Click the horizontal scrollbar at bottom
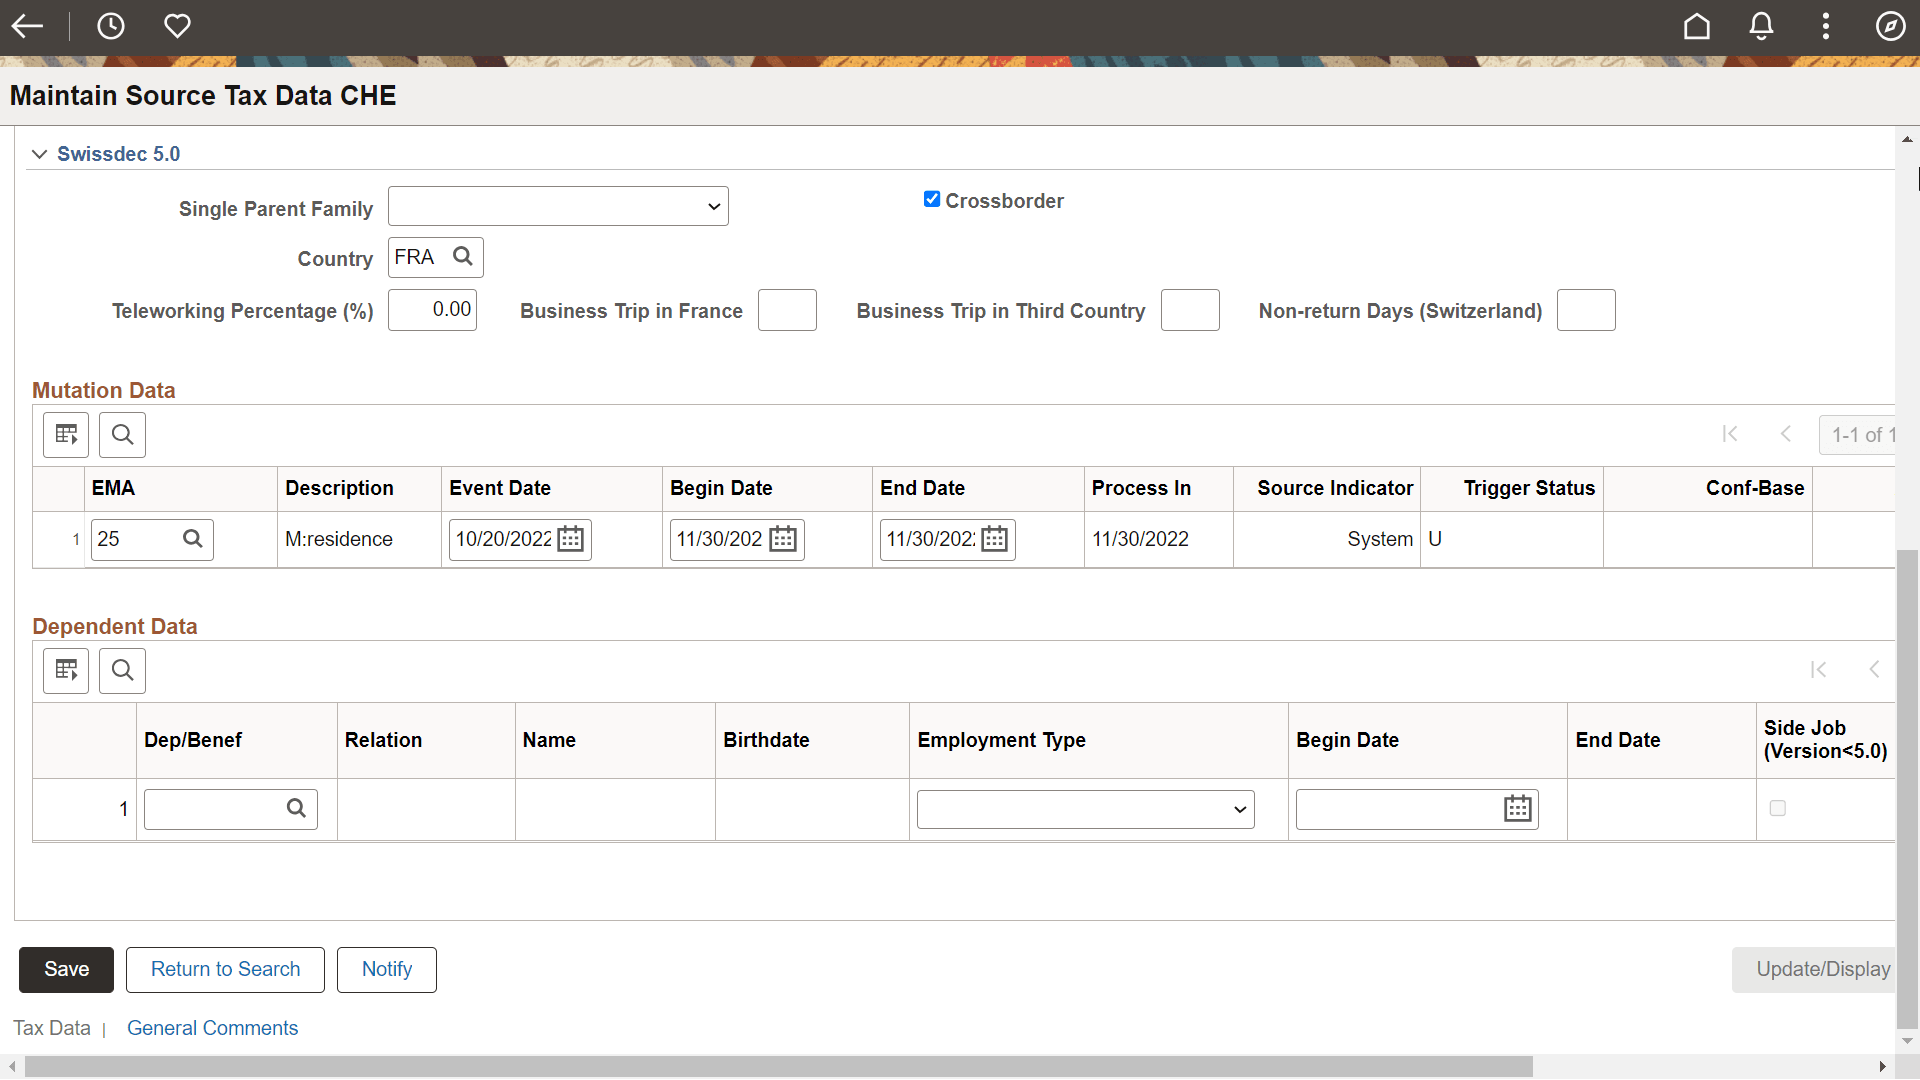 tap(780, 1067)
